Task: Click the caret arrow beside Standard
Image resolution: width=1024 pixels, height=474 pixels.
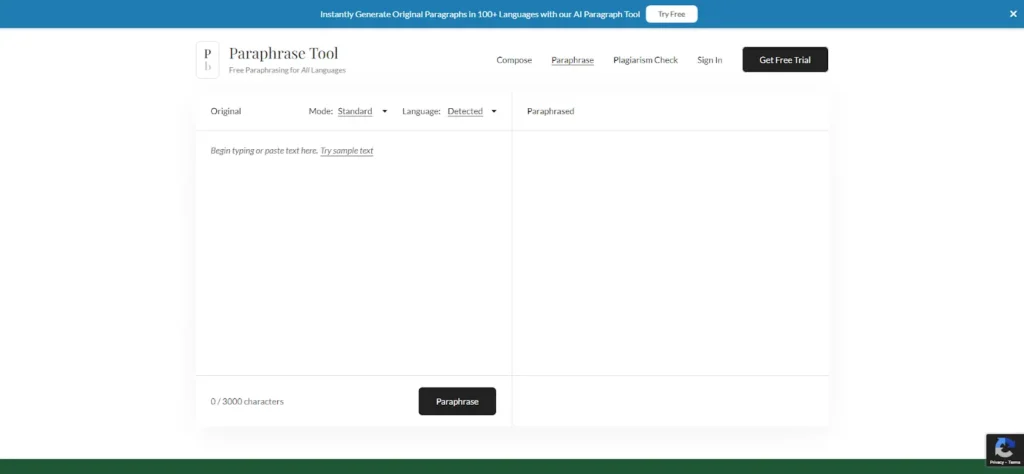Action: click(x=385, y=111)
